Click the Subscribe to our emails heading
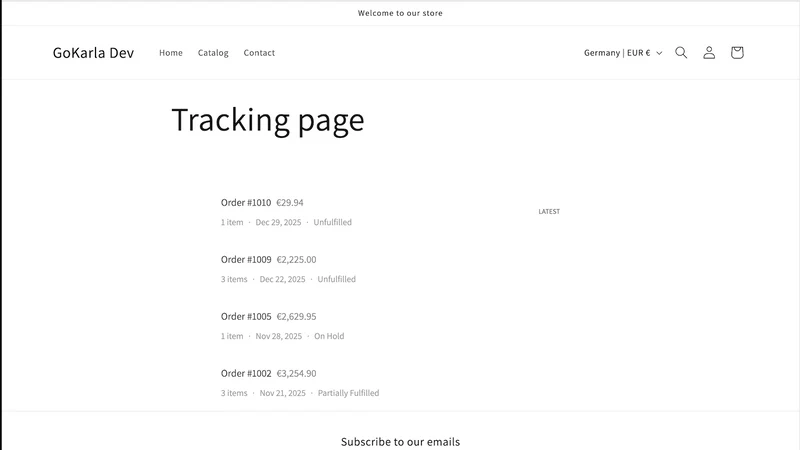The image size is (800, 450). pos(401,442)
